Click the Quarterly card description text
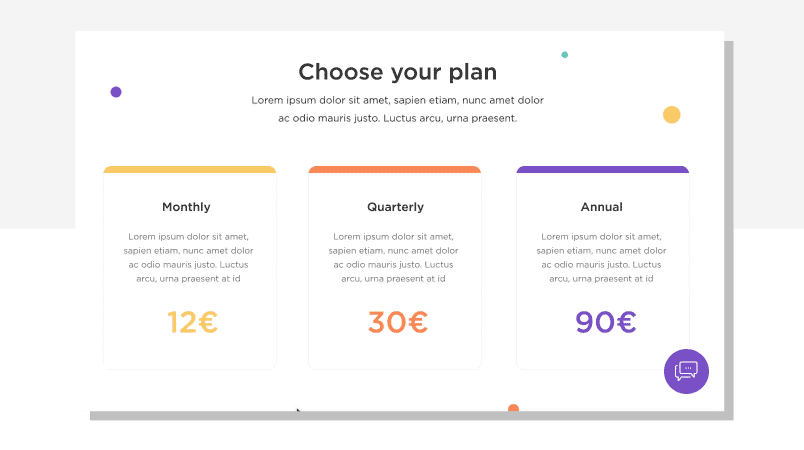Image resolution: width=804 pixels, height=450 pixels. (x=393, y=258)
